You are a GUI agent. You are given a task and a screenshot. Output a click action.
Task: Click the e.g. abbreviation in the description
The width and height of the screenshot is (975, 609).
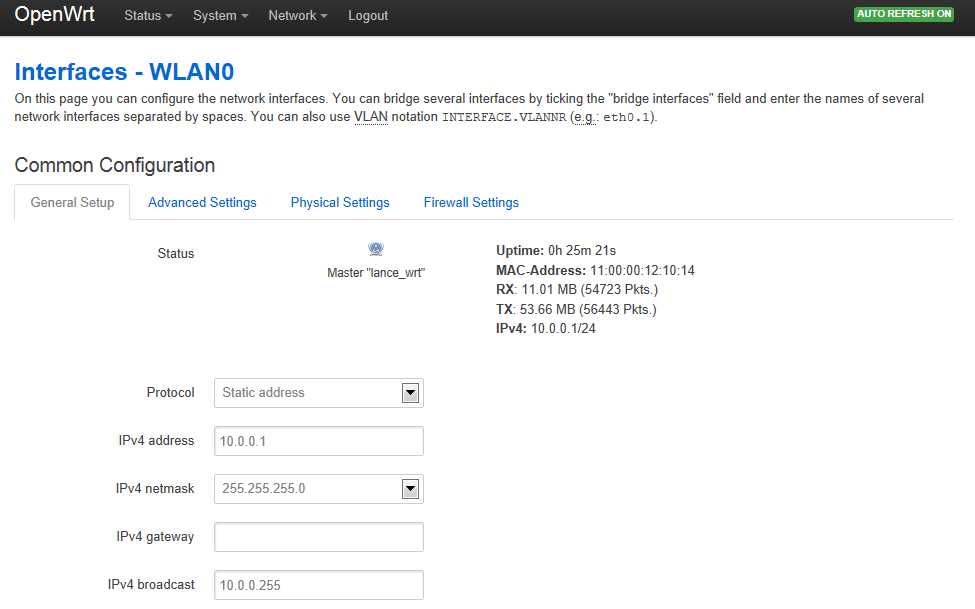pos(585,117)
